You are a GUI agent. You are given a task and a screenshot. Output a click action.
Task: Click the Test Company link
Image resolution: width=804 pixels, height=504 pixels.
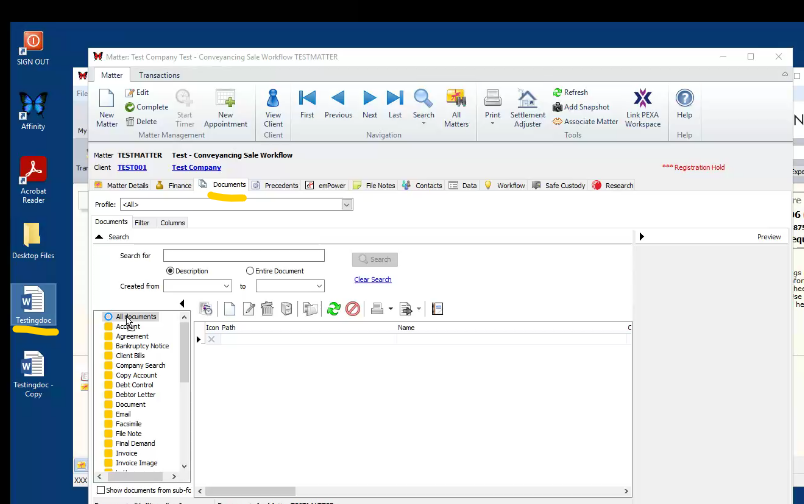196,167
